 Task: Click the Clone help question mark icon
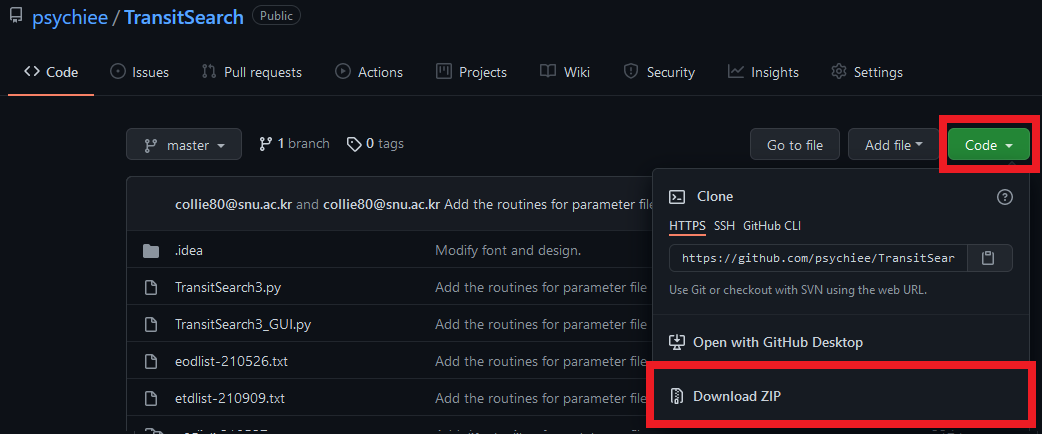coord(1005,197)
